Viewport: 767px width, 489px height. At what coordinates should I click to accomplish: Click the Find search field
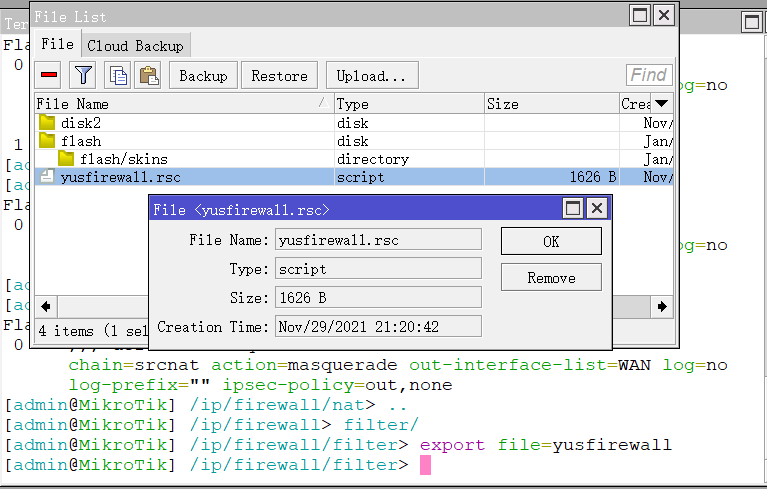pyautogui.click(x=648, y=75)
